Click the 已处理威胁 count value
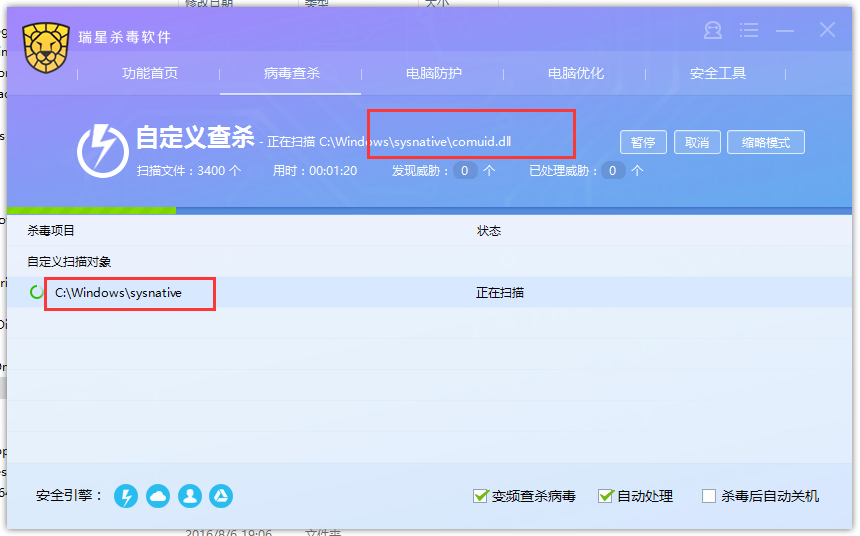Viewport: 860px width, 536px height. pos(613,171)
